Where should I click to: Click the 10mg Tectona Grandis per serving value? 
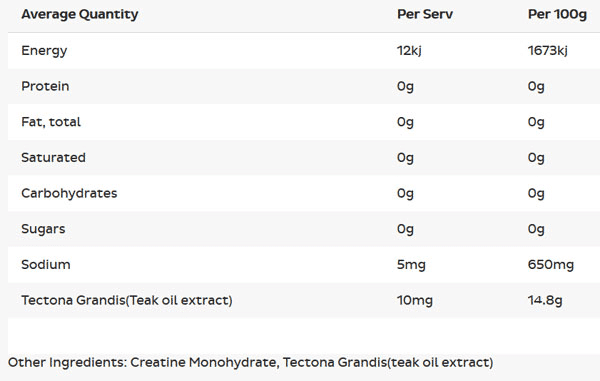pyautogui.click(x=415, y=300)
